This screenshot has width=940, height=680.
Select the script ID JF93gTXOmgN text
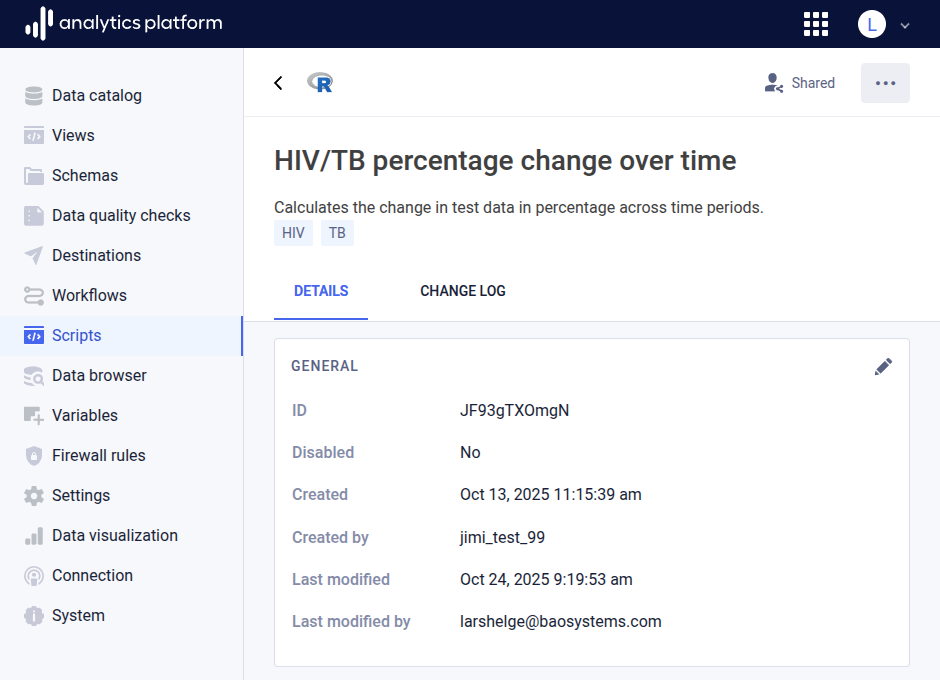[514, 410]
